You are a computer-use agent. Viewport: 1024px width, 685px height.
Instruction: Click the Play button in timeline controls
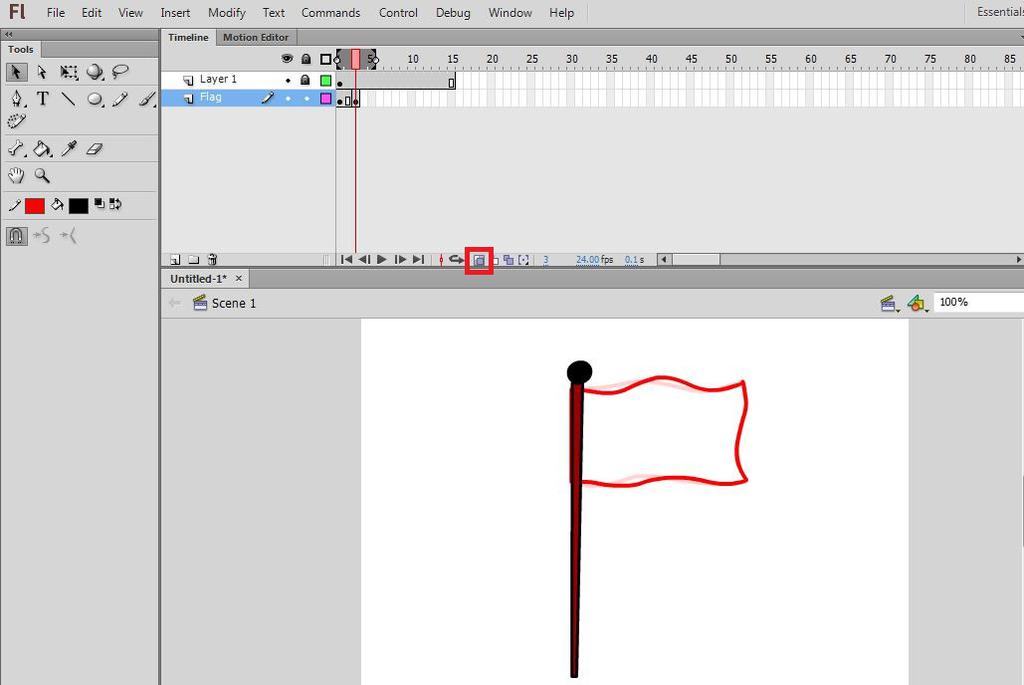pyautogui.click(x=382, y=259)
